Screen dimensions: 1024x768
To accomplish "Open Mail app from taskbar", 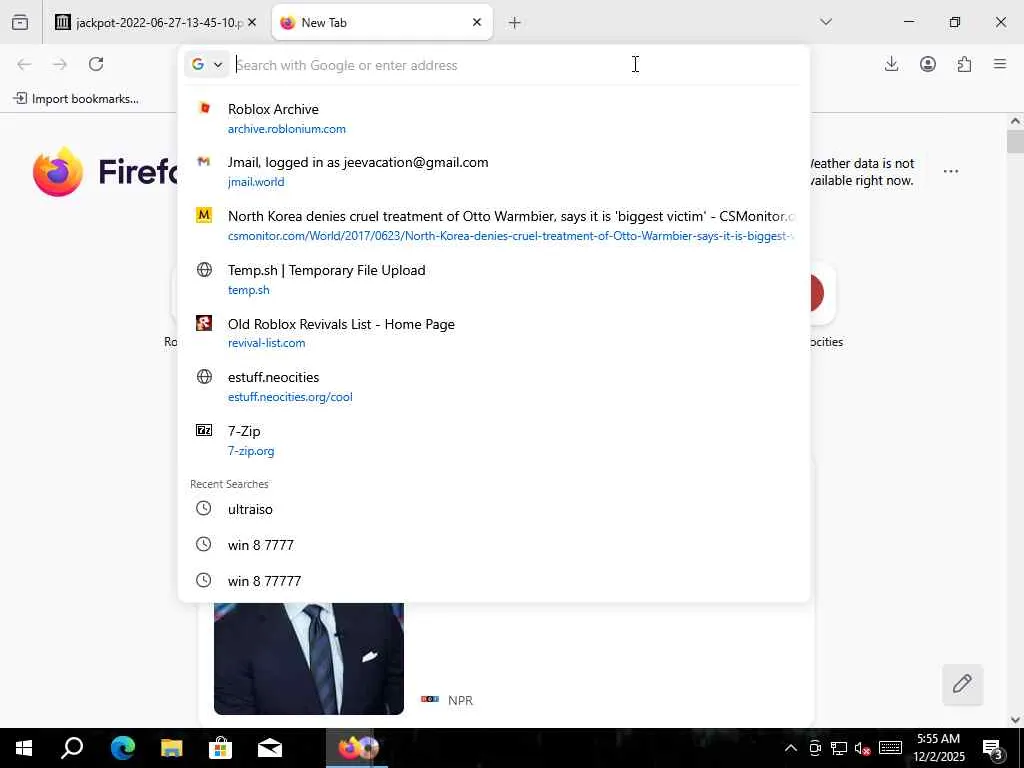I will (270, 748).
